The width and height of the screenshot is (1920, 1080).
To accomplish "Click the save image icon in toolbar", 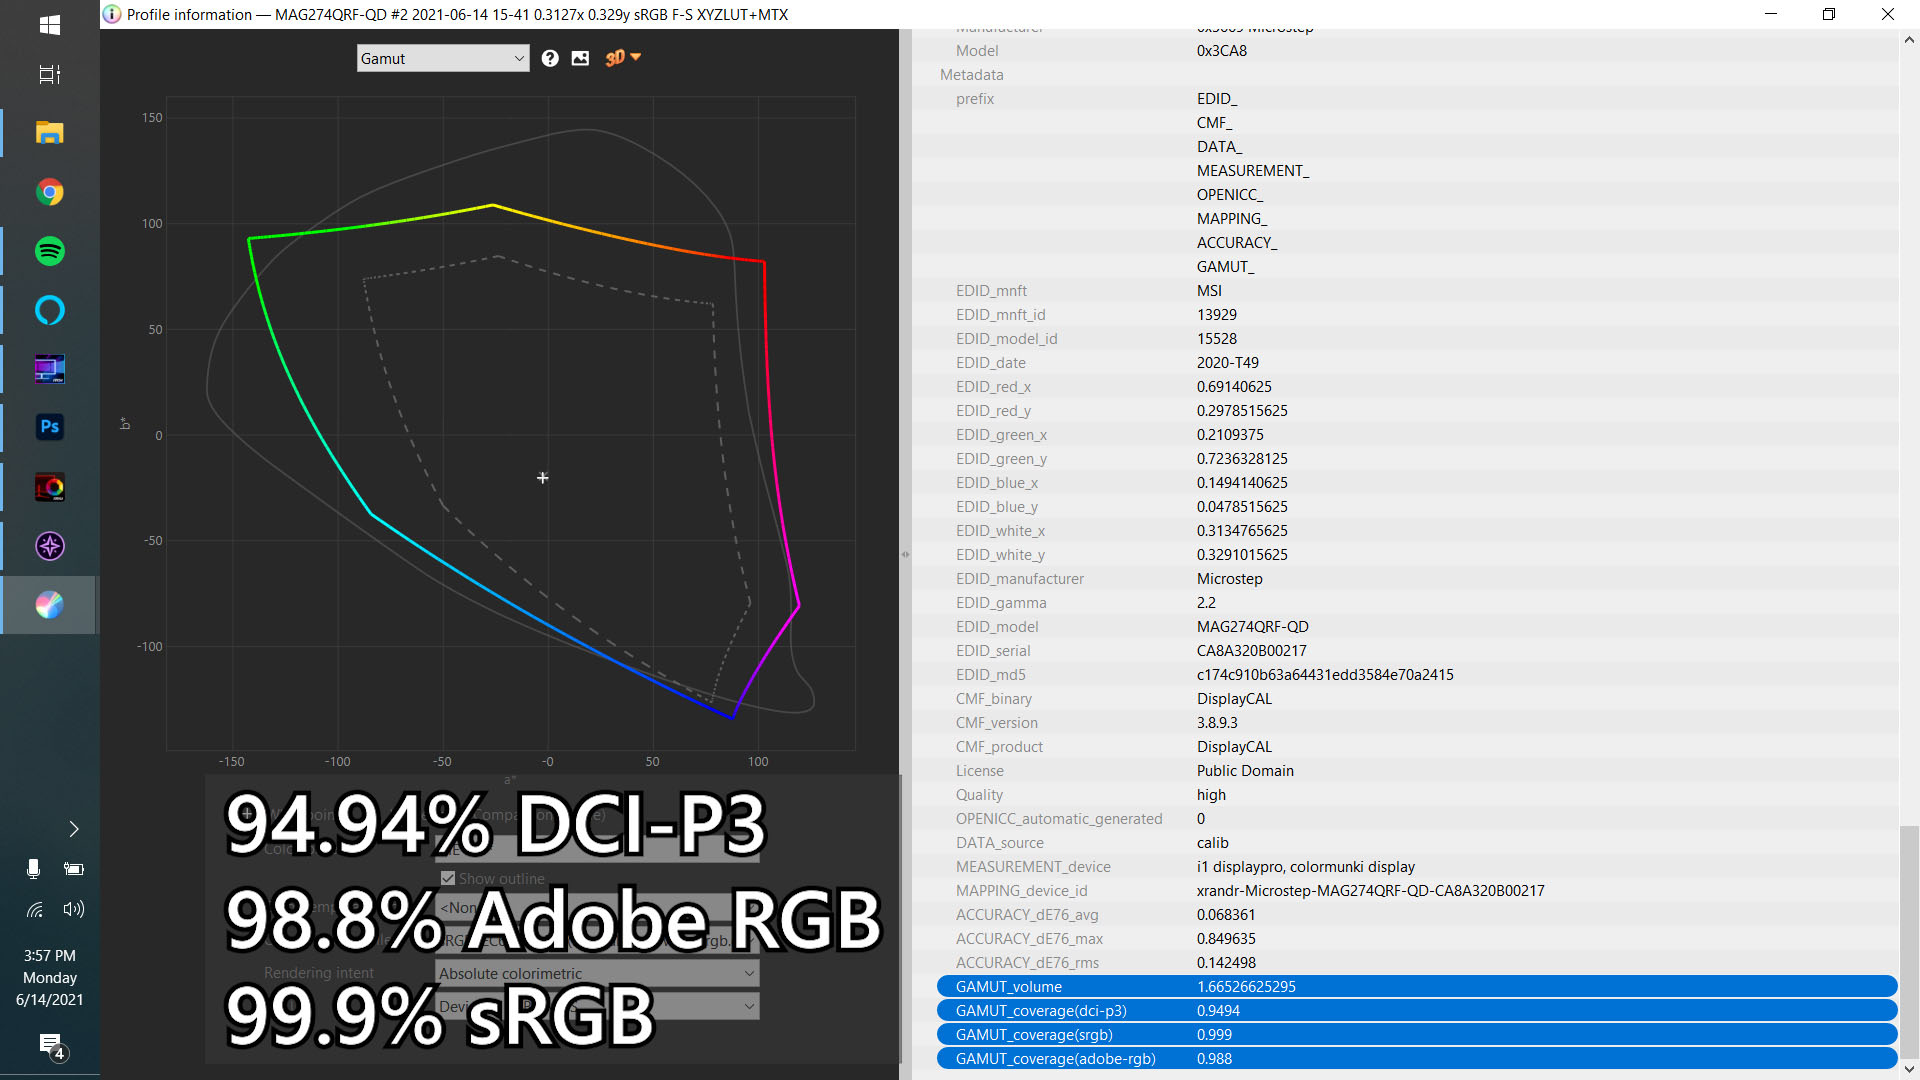I will pos(580,58).
